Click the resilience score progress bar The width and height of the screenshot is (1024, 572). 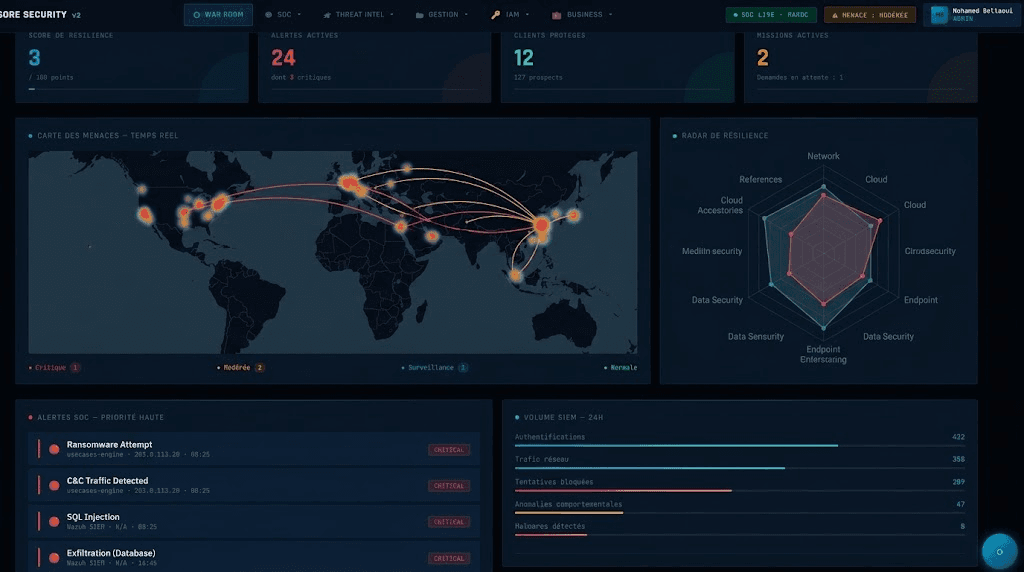pyautogui.click(x=132, y=89)
